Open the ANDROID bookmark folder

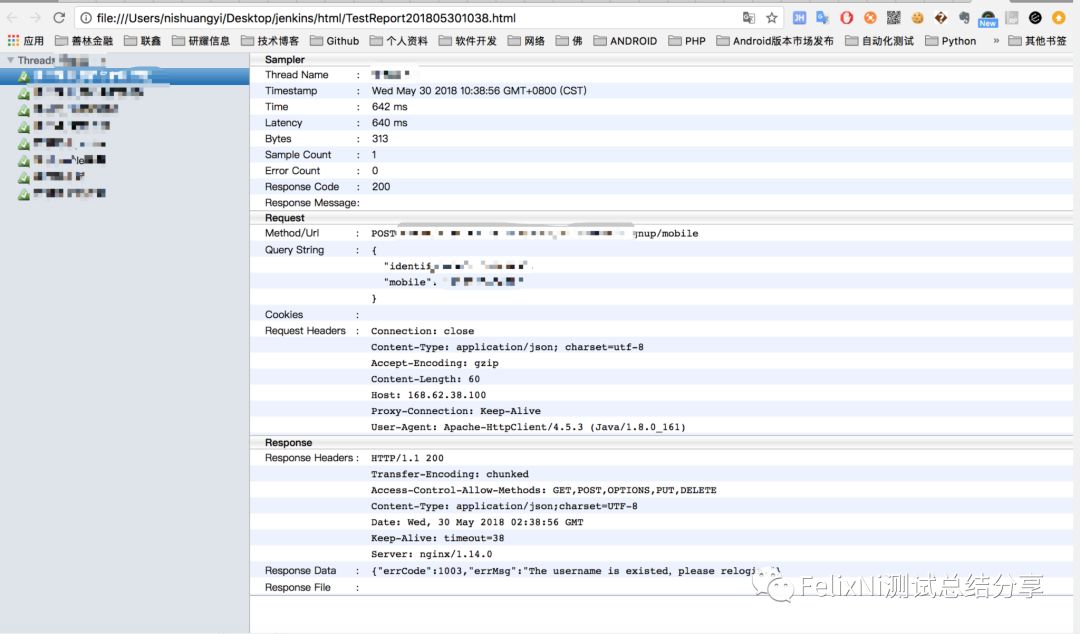[x=625, y=41]
